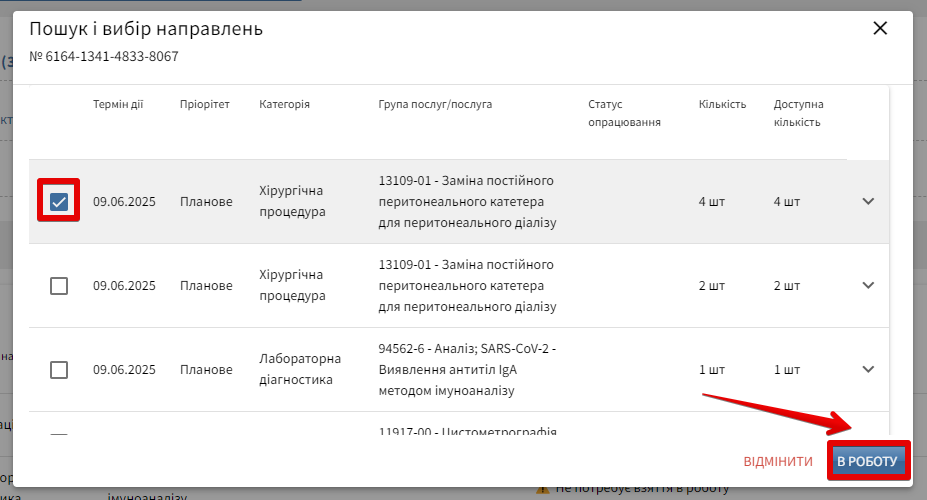Viewport: 927px width, 500px height.
Task: Click the Термін дії column header
Action: 118,104
